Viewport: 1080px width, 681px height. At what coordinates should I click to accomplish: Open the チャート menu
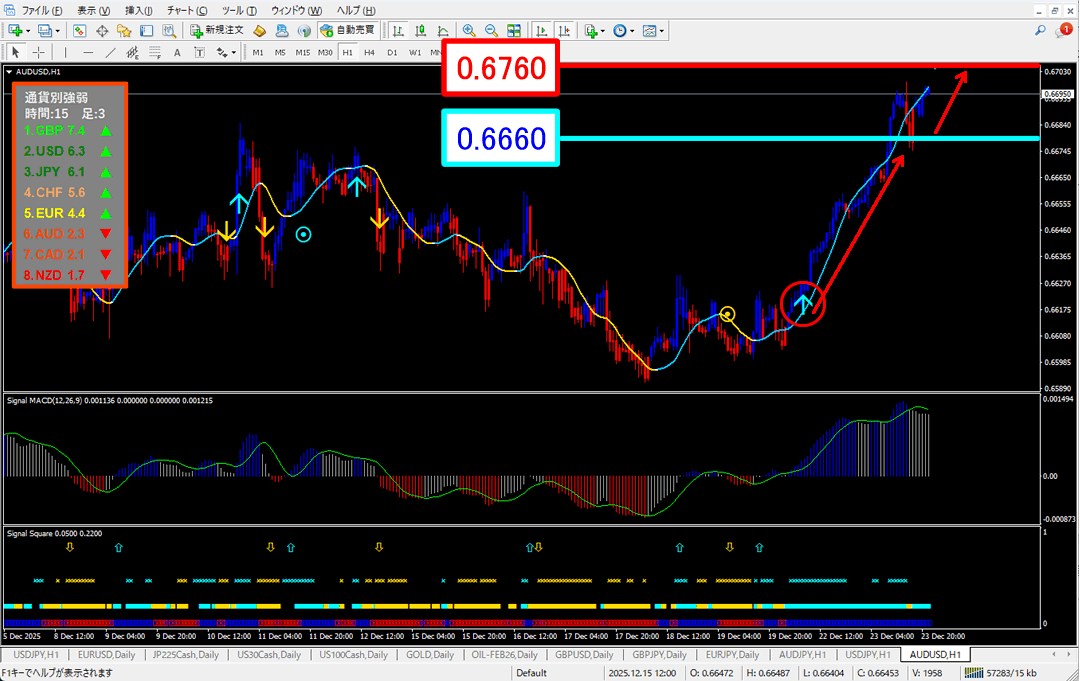click(187, 10)
